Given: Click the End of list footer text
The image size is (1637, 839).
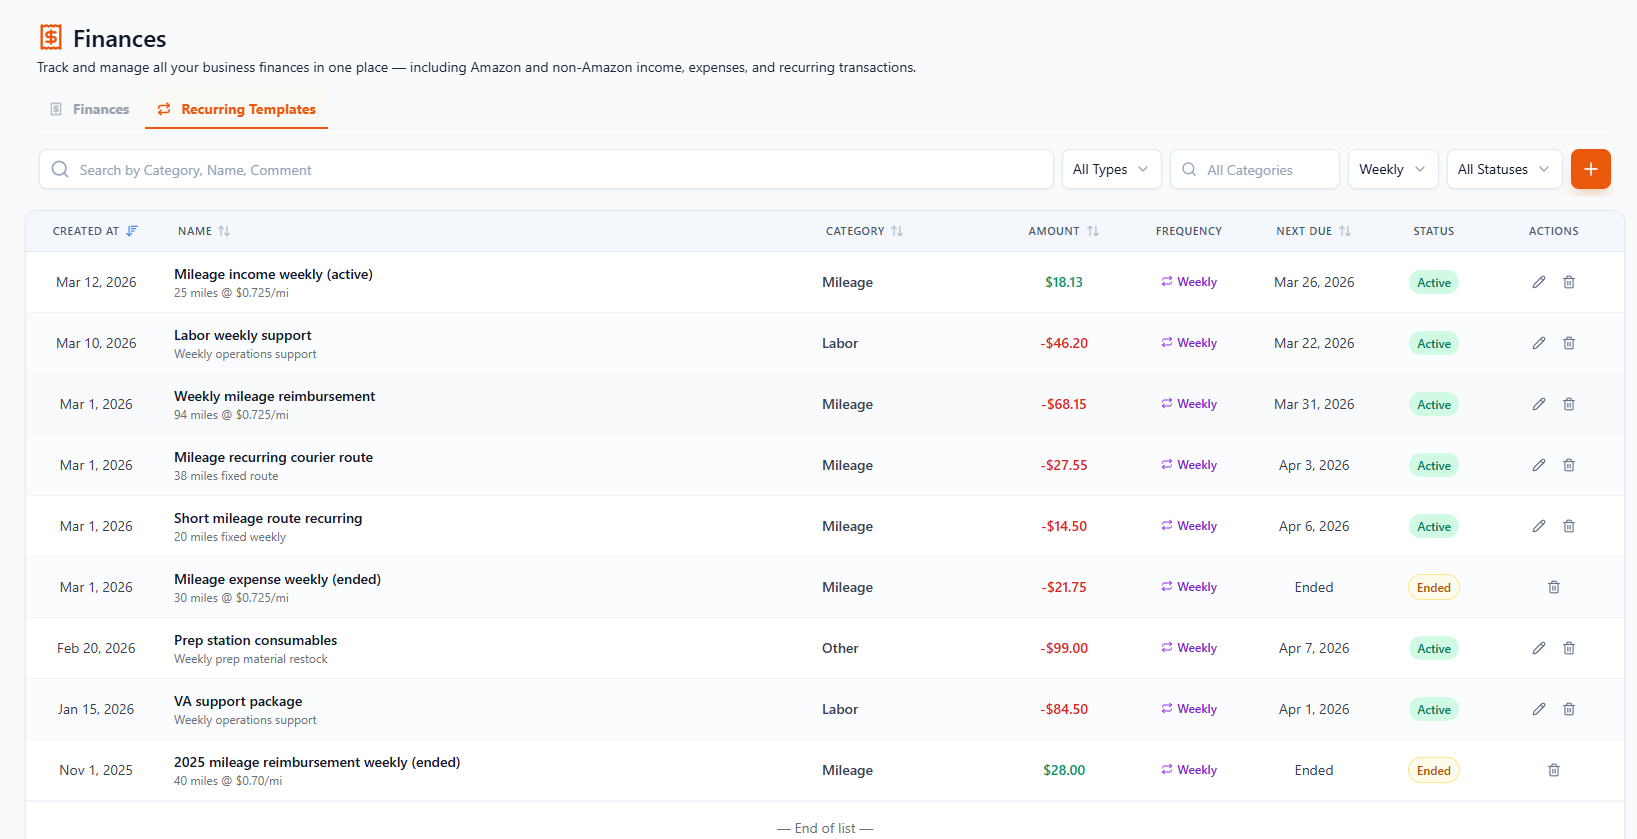Looking at the screenshot, I should tap(825, 828).
